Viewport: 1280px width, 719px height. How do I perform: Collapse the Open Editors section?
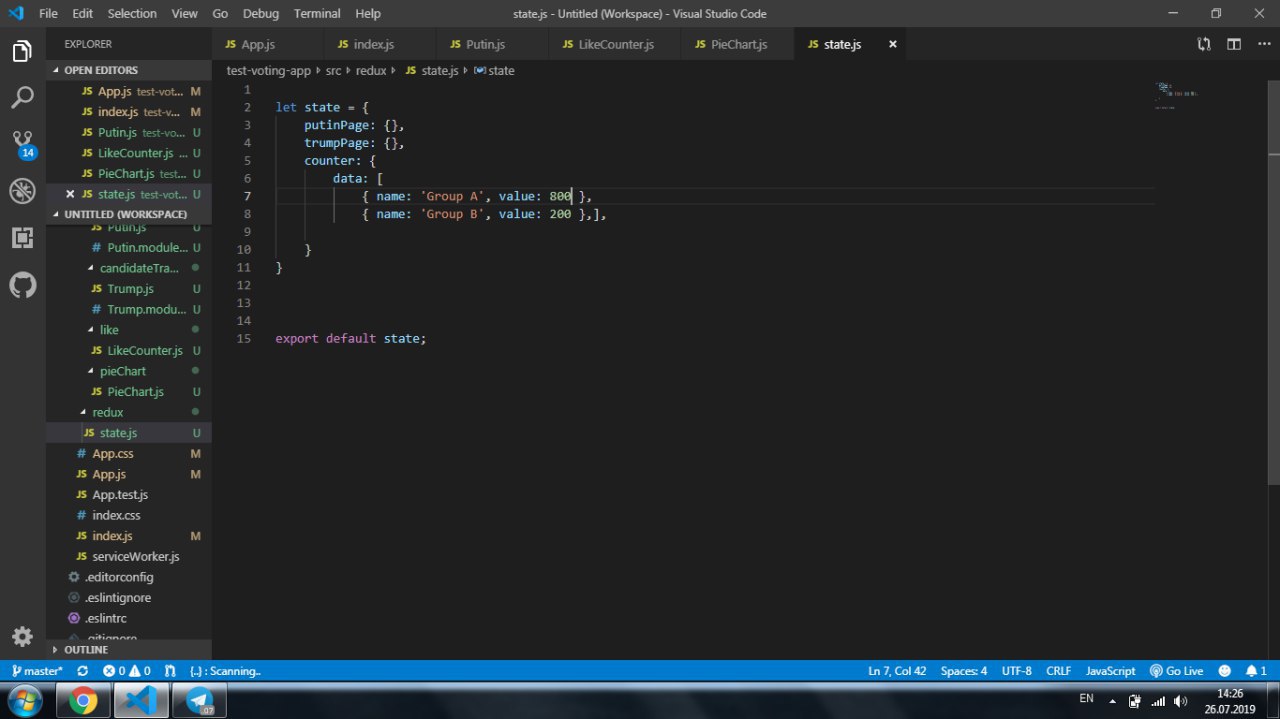(x=101, y=70)
